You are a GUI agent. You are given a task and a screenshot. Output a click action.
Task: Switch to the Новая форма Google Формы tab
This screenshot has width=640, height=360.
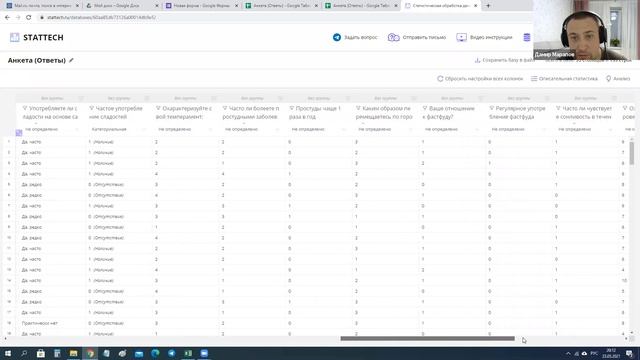[200, 6]
